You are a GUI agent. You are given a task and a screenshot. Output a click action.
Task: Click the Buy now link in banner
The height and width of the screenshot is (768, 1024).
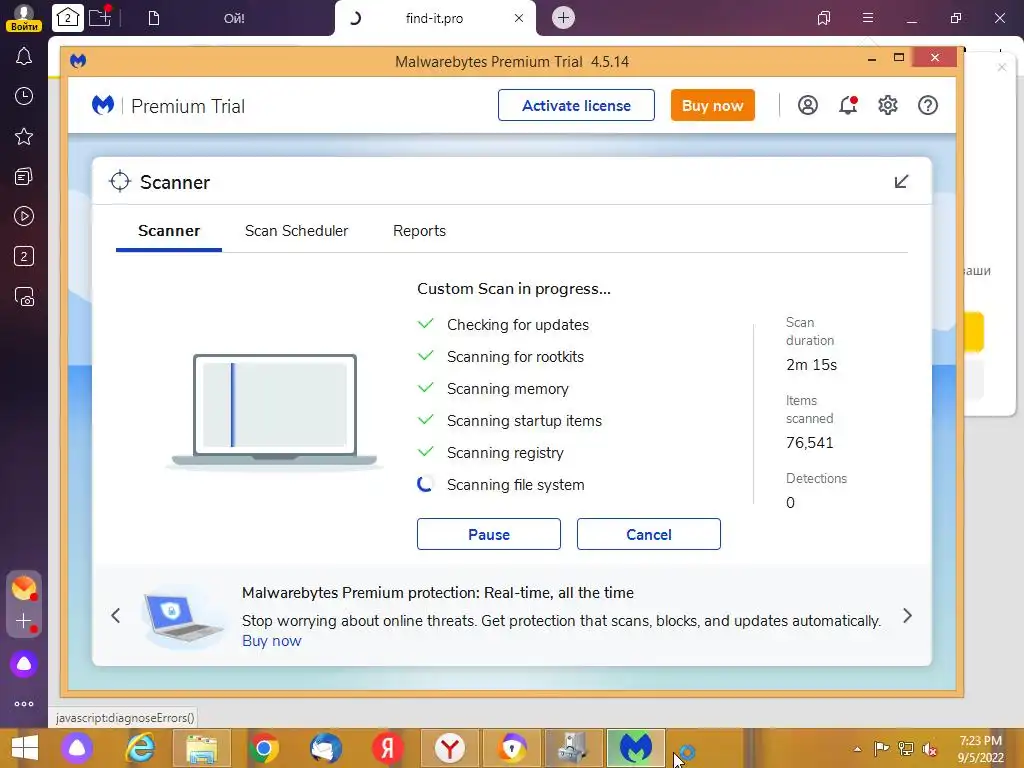coord(272,641)
